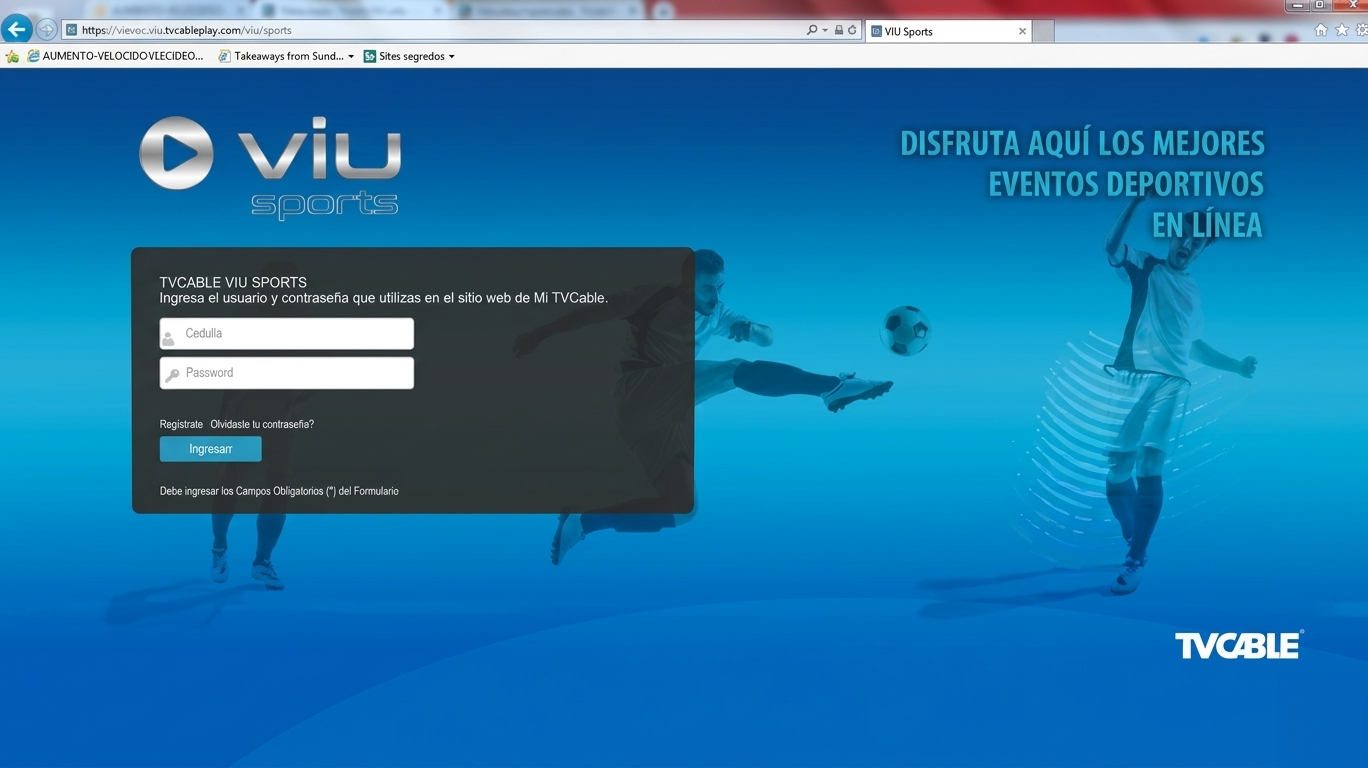Open a new tab with blank tab button
This screenshot has width=1368, height=768.
point(1043,31)
